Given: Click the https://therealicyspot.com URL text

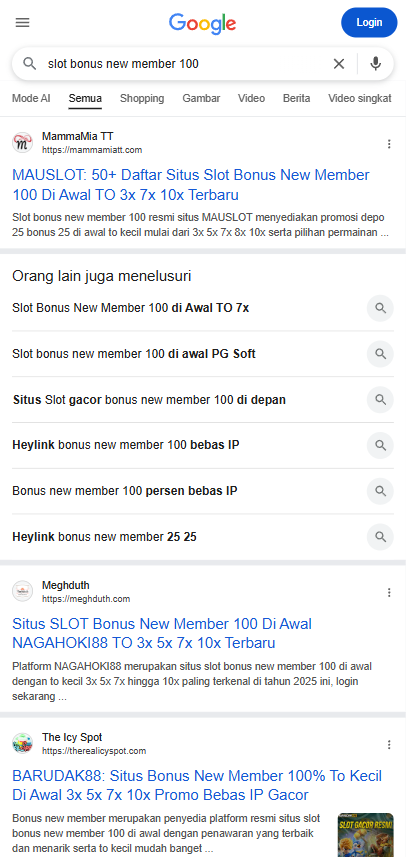Looking at the screenshot, I should point(94,751).
